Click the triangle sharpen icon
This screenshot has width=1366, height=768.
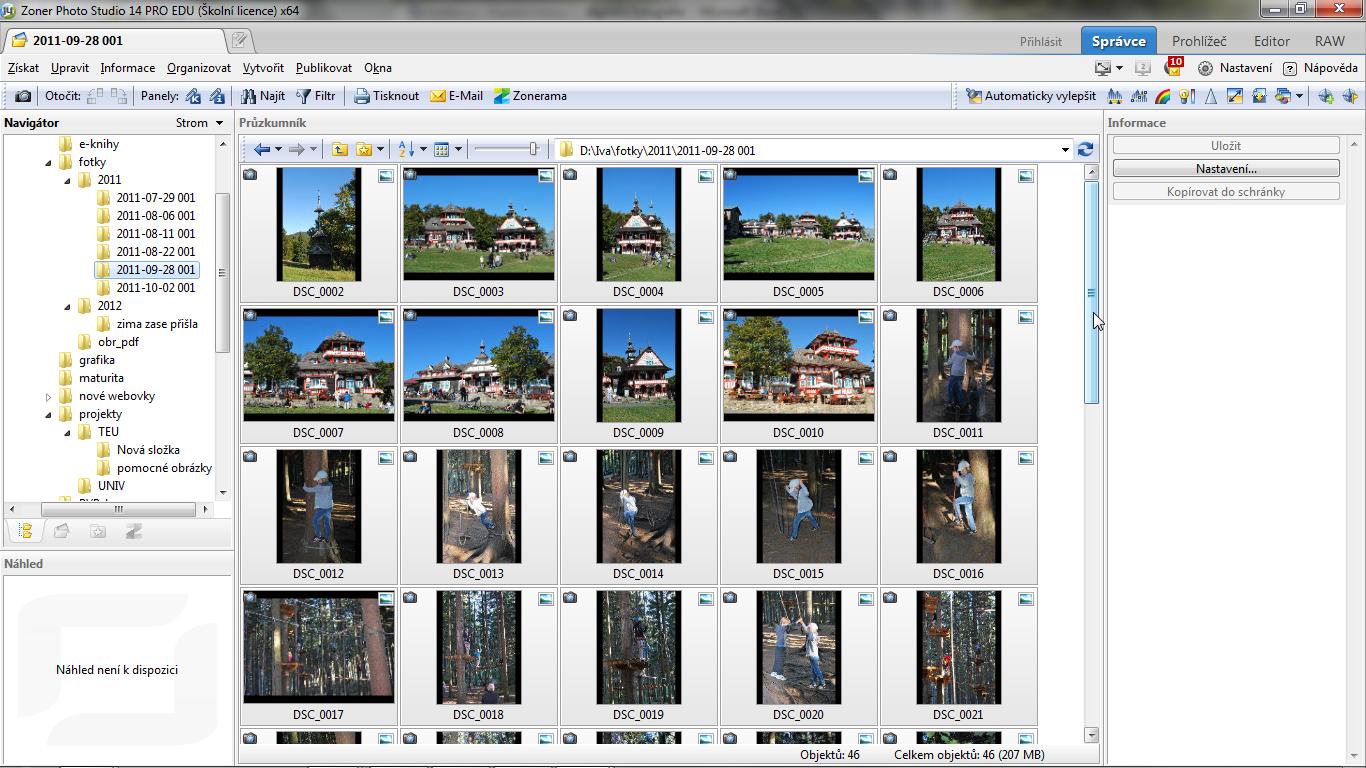[x=1211, y=96]
